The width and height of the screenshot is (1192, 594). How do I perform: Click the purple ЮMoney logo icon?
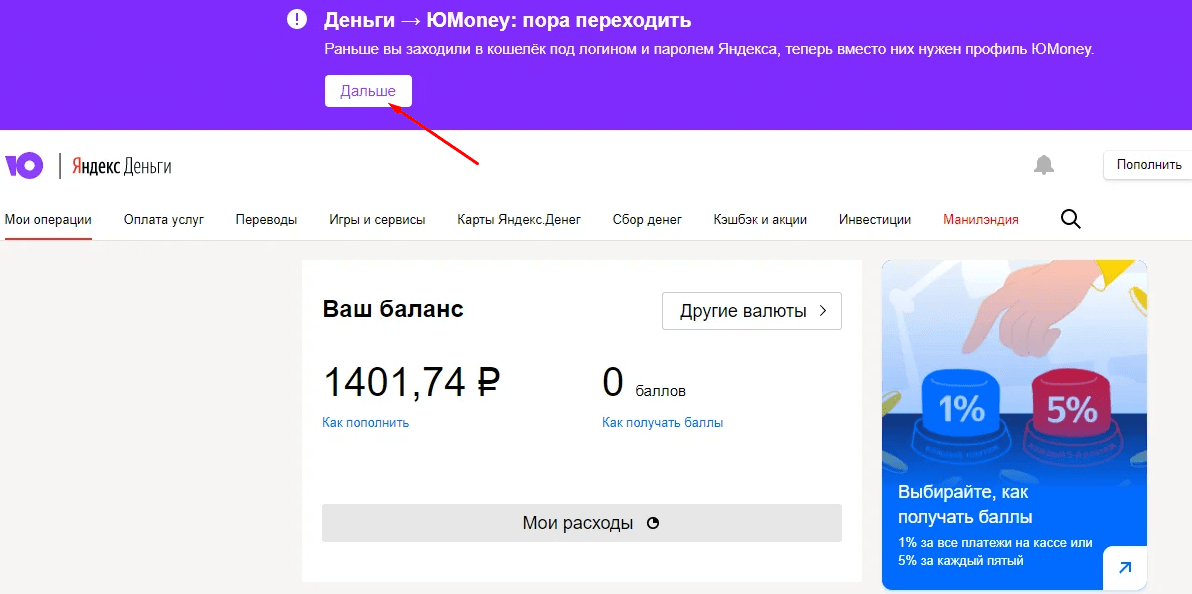pyautogui.click(x=24, y=166)
